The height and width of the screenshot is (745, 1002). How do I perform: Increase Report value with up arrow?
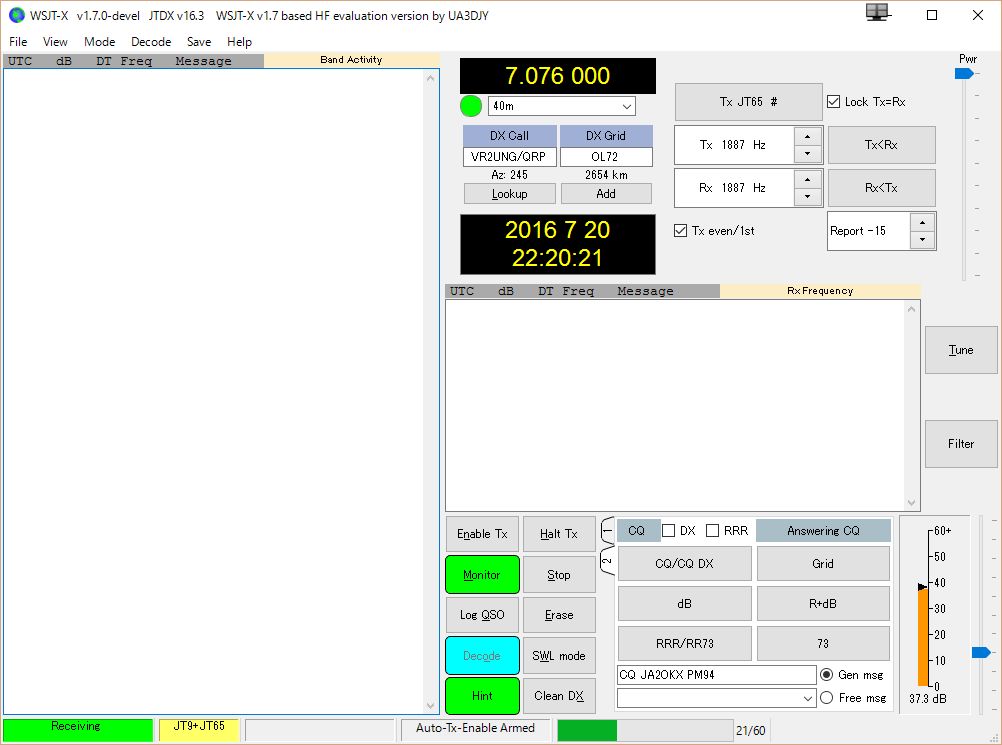click(922, 222)
